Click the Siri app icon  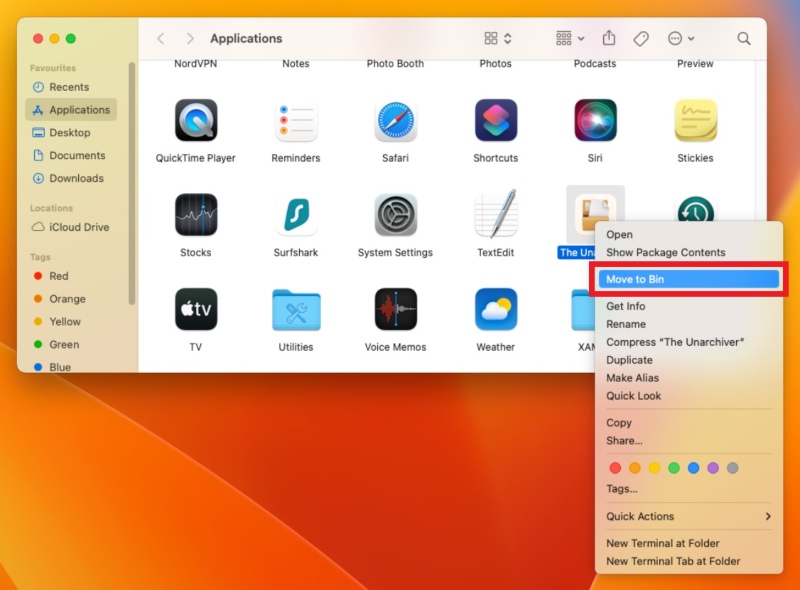click(595, 120)
